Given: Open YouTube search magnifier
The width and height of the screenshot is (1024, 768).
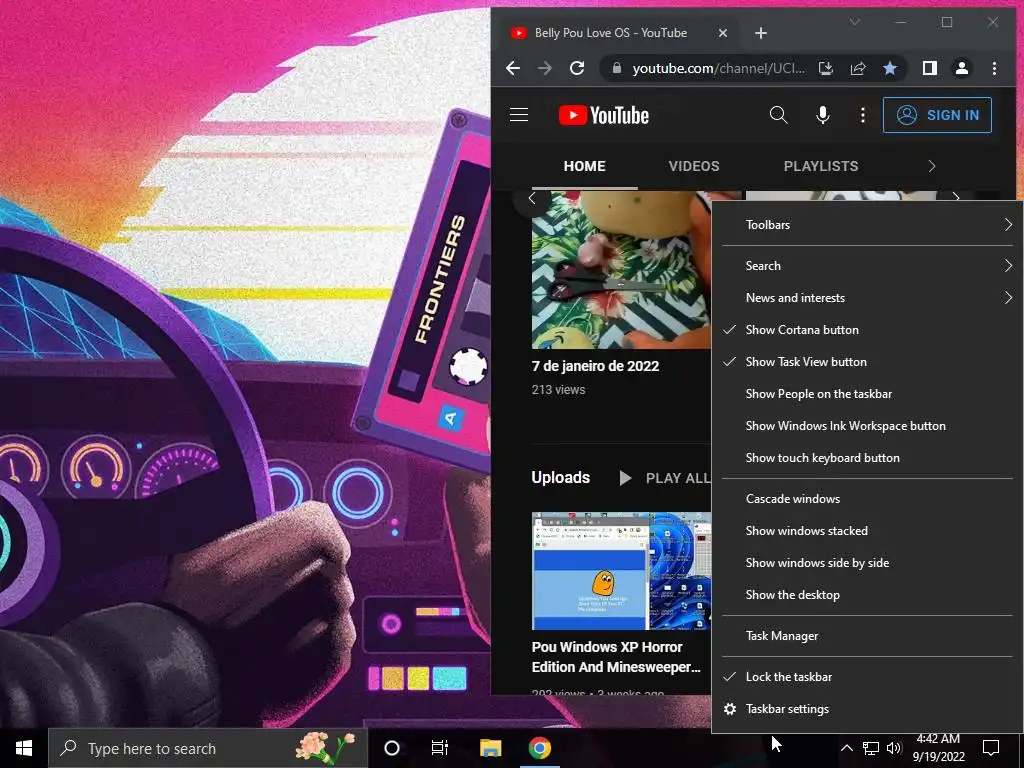Looking at the screenshot, I should pos(778,115).
